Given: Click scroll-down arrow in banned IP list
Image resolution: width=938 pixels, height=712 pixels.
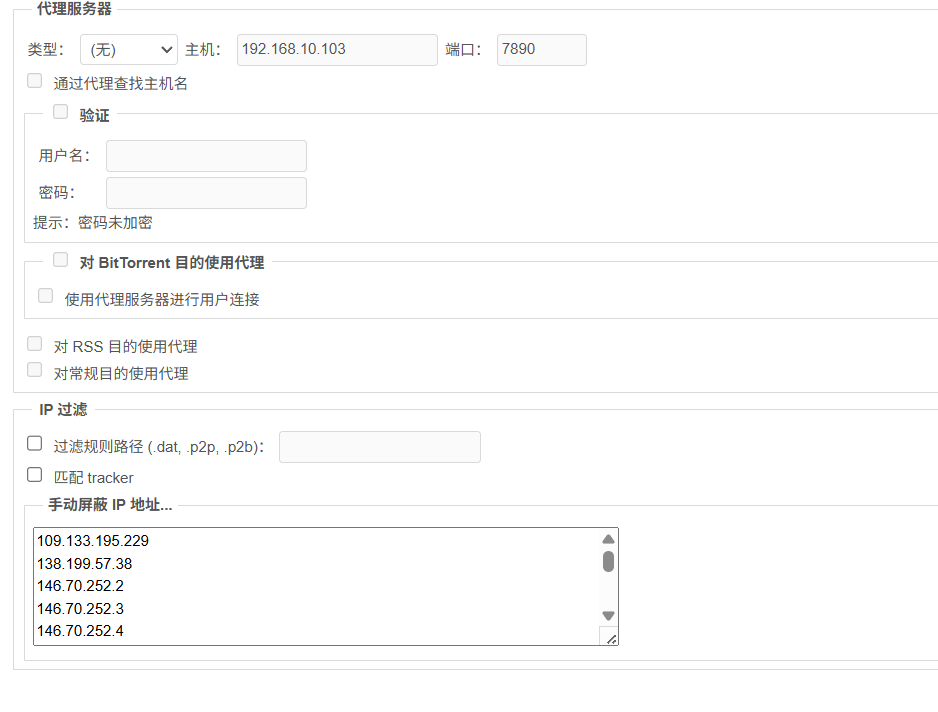Looking at the screenshot, I should (x=608, y=616).
